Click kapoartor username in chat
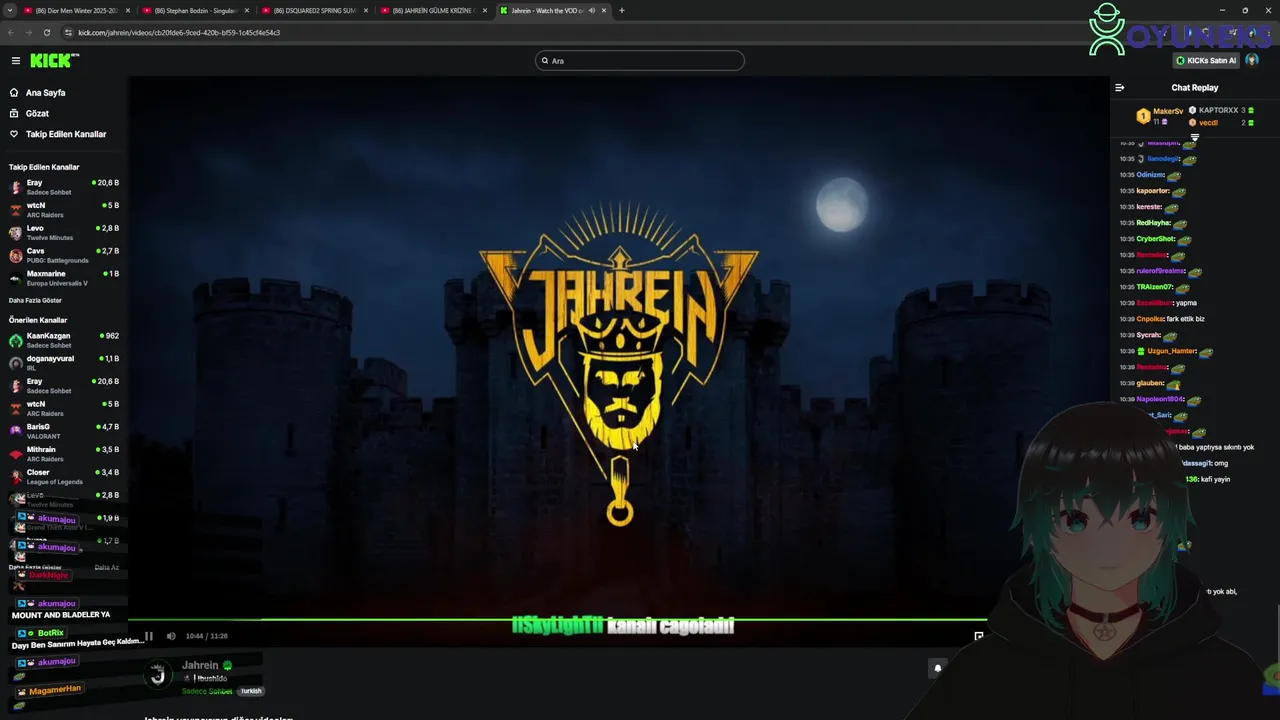1280x720 pixels. pos(1153,191)
